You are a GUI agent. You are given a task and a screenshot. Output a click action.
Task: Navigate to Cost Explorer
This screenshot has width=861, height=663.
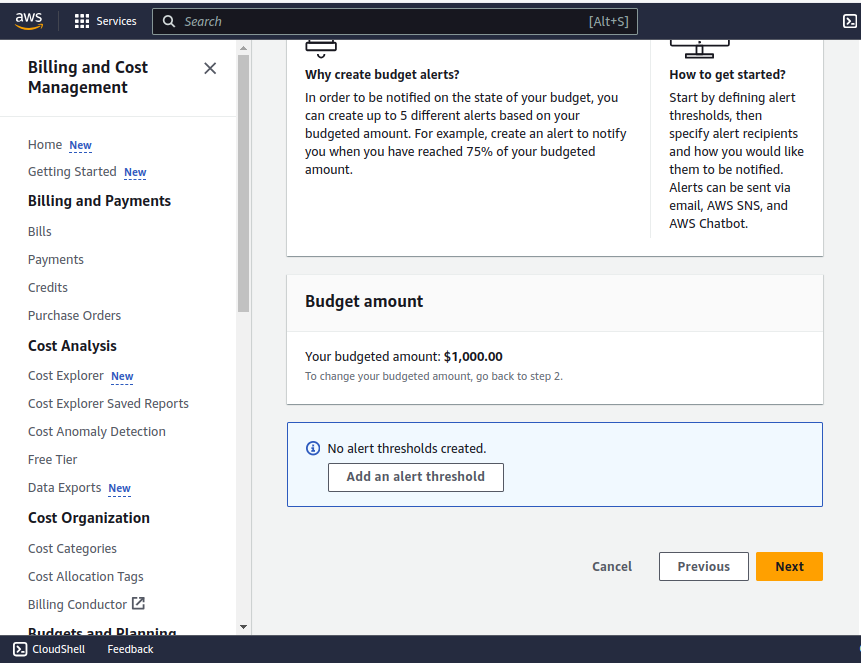click(66, 376)
